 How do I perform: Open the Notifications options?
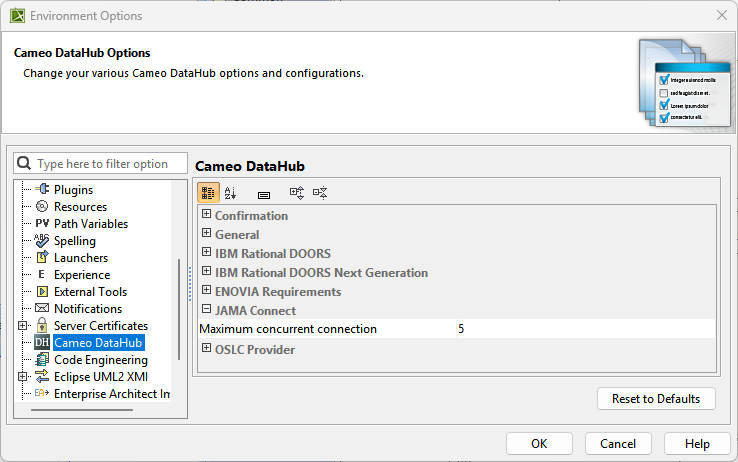(87, 309)
